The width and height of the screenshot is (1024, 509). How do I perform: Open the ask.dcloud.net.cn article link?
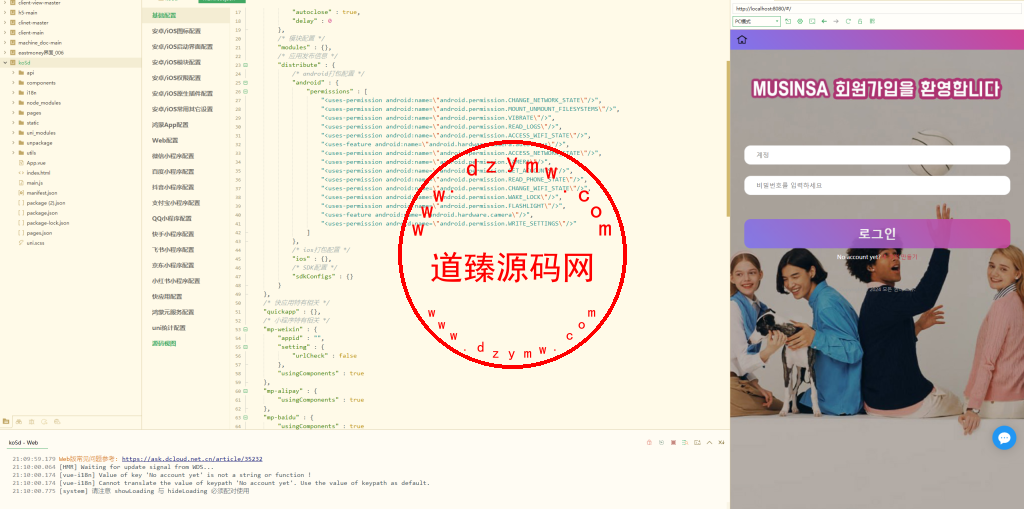click(192, 459)
